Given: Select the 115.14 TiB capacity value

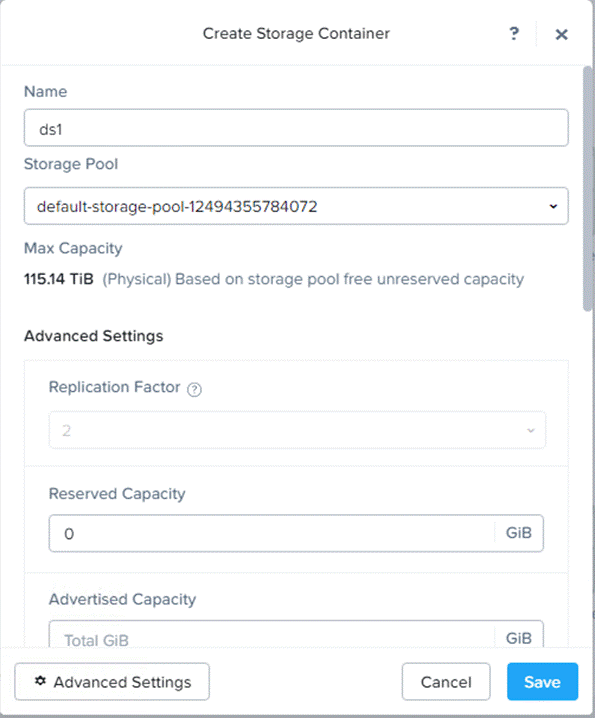Looking at the screenshot, I should 59,279.
